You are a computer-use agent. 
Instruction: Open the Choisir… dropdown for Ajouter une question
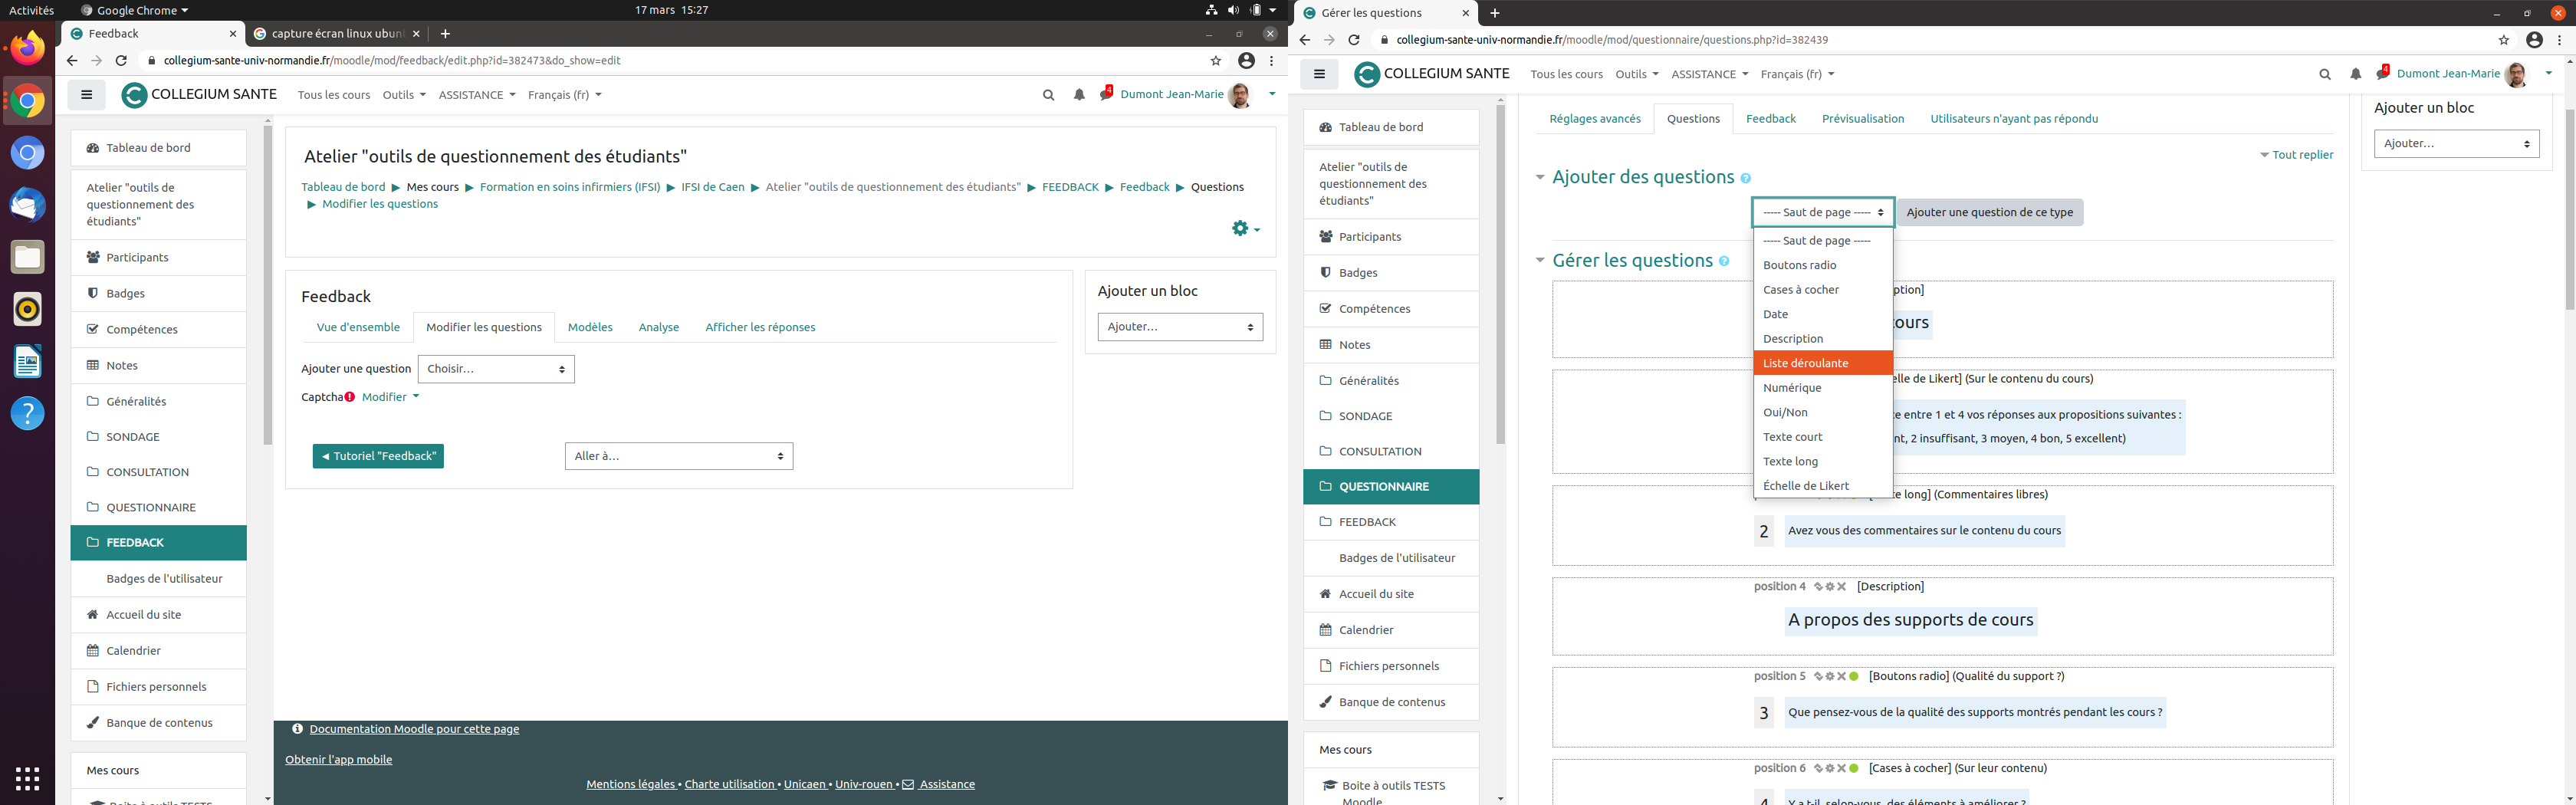(x=496, y=369)
